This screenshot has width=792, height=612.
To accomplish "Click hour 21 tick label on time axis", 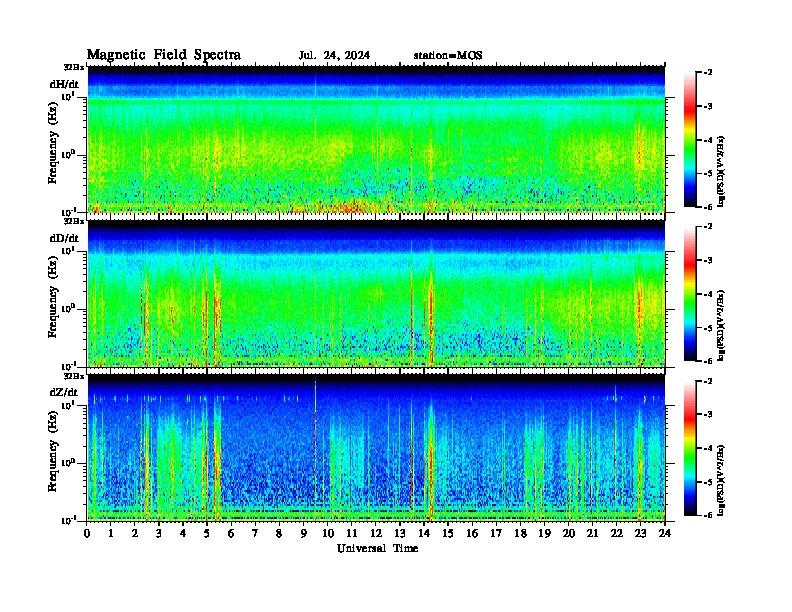I will coord(592,534).
